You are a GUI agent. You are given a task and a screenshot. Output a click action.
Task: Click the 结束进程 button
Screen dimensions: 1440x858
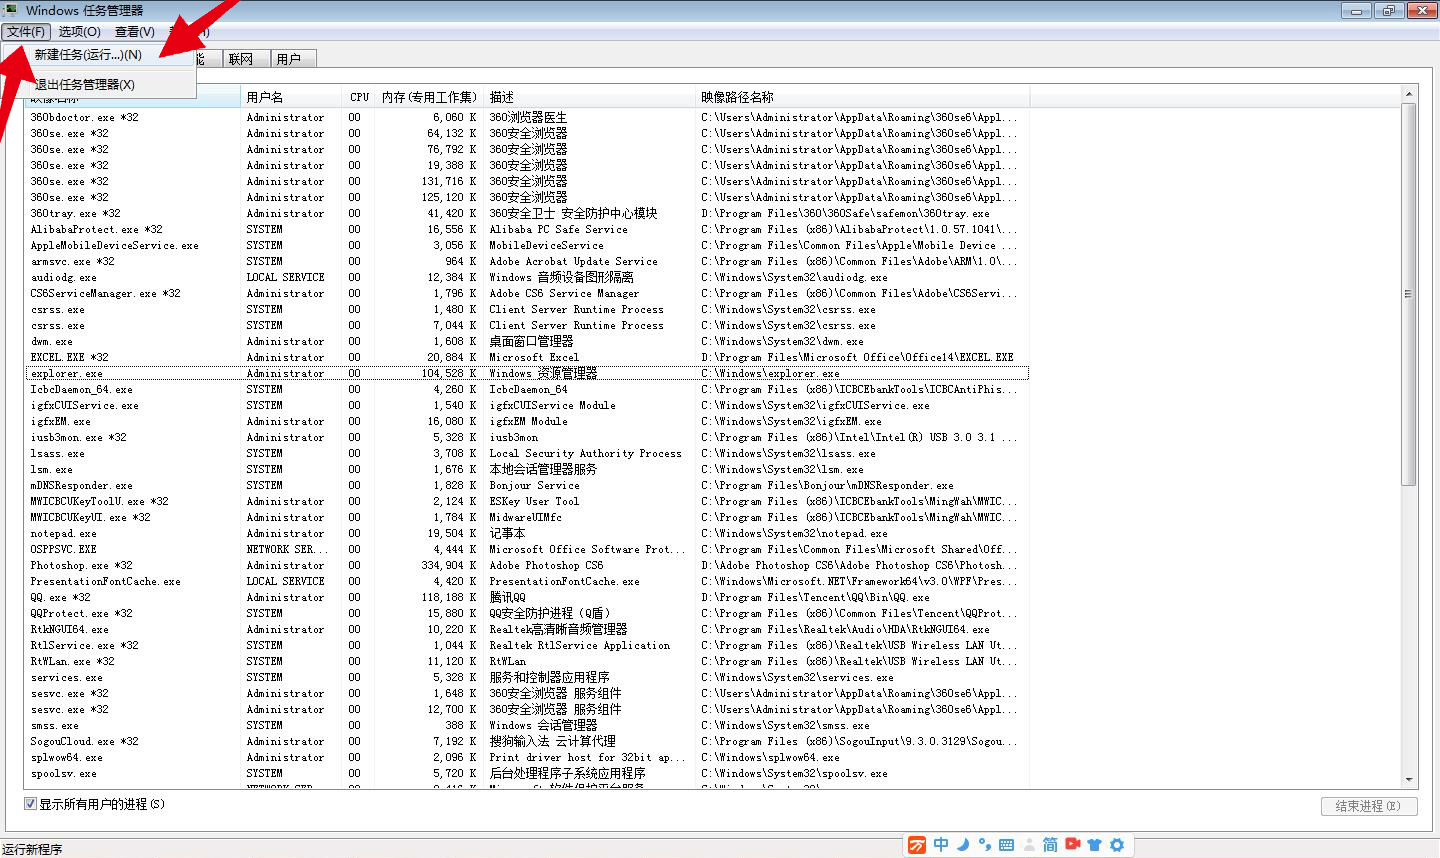pyautogui.click(x=1369, y=806)
